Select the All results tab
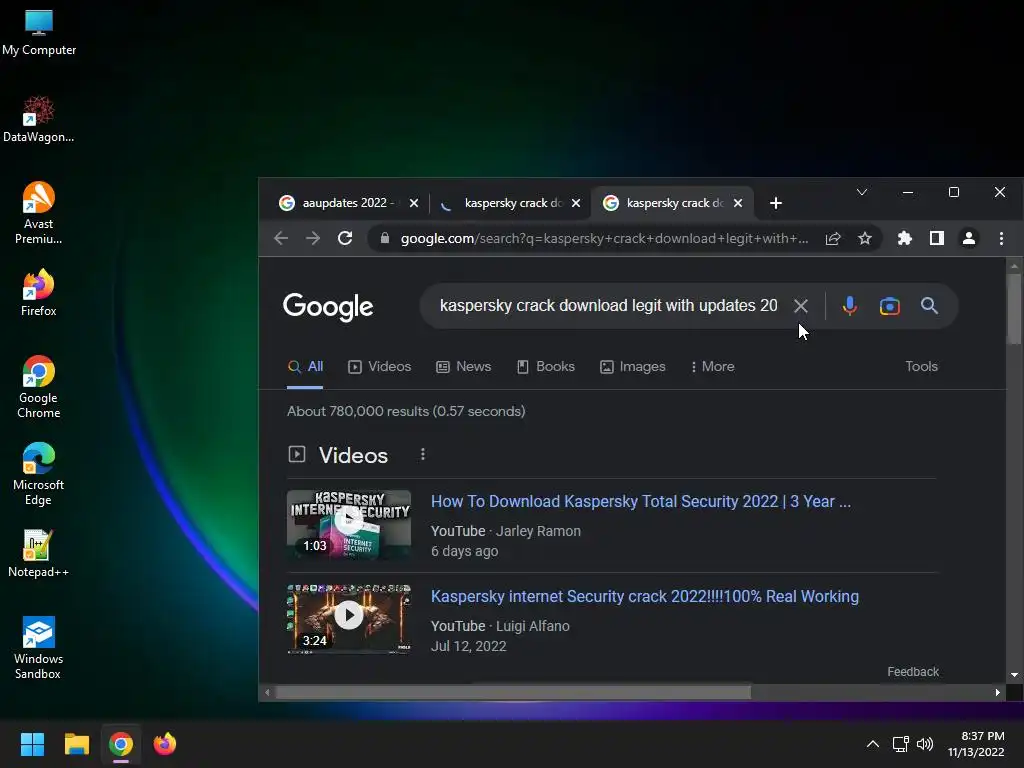 tap(305, 366)
